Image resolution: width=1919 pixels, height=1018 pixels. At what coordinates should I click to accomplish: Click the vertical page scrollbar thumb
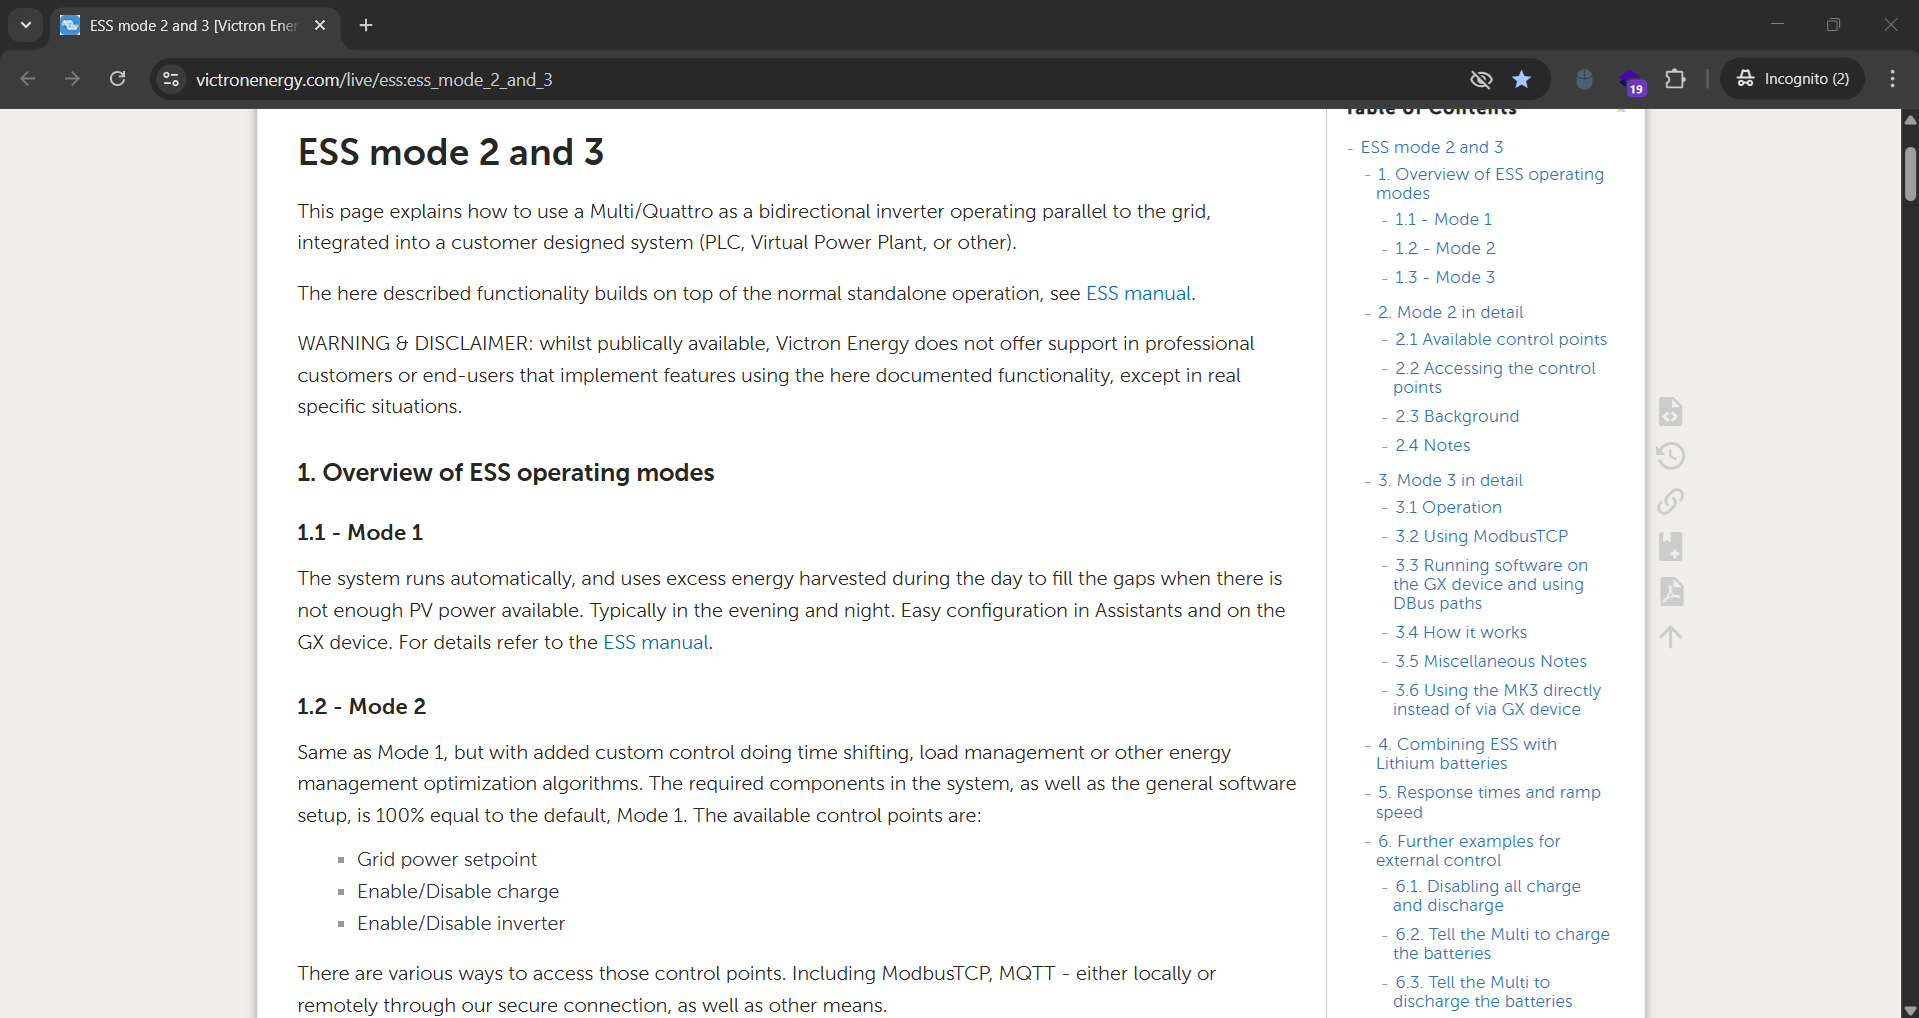[x=1910, y=174]
